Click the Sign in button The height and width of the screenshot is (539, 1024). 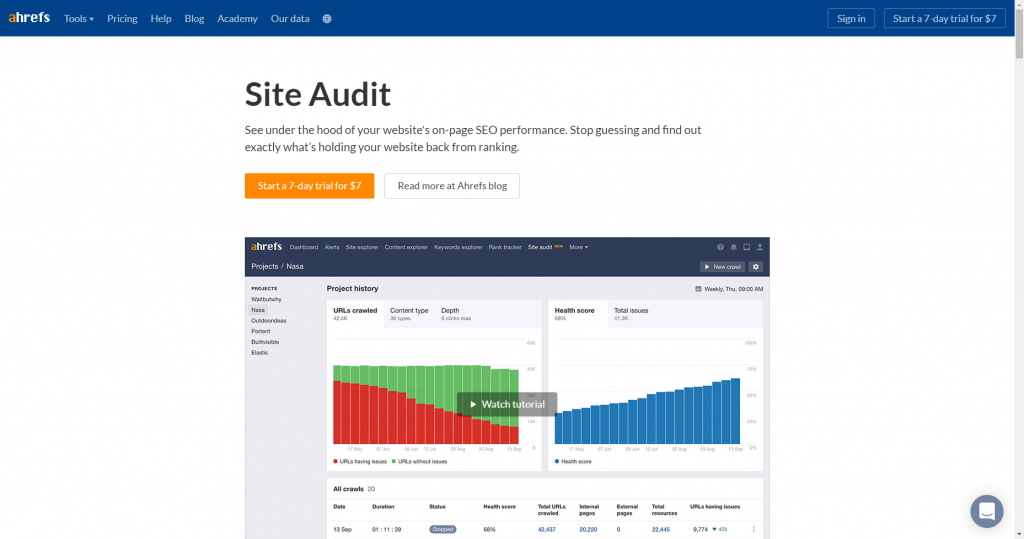point(851,18)
